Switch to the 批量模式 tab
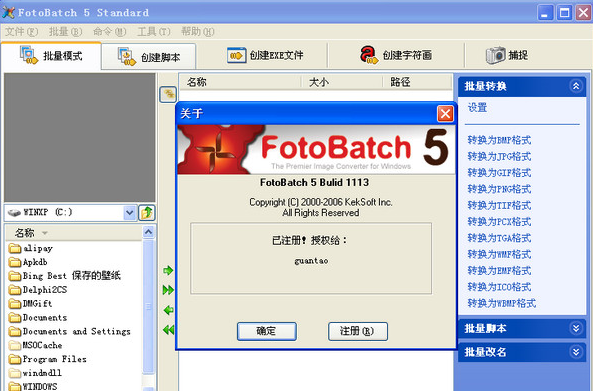This screenshot has height=391, width=593. [51, 56]
